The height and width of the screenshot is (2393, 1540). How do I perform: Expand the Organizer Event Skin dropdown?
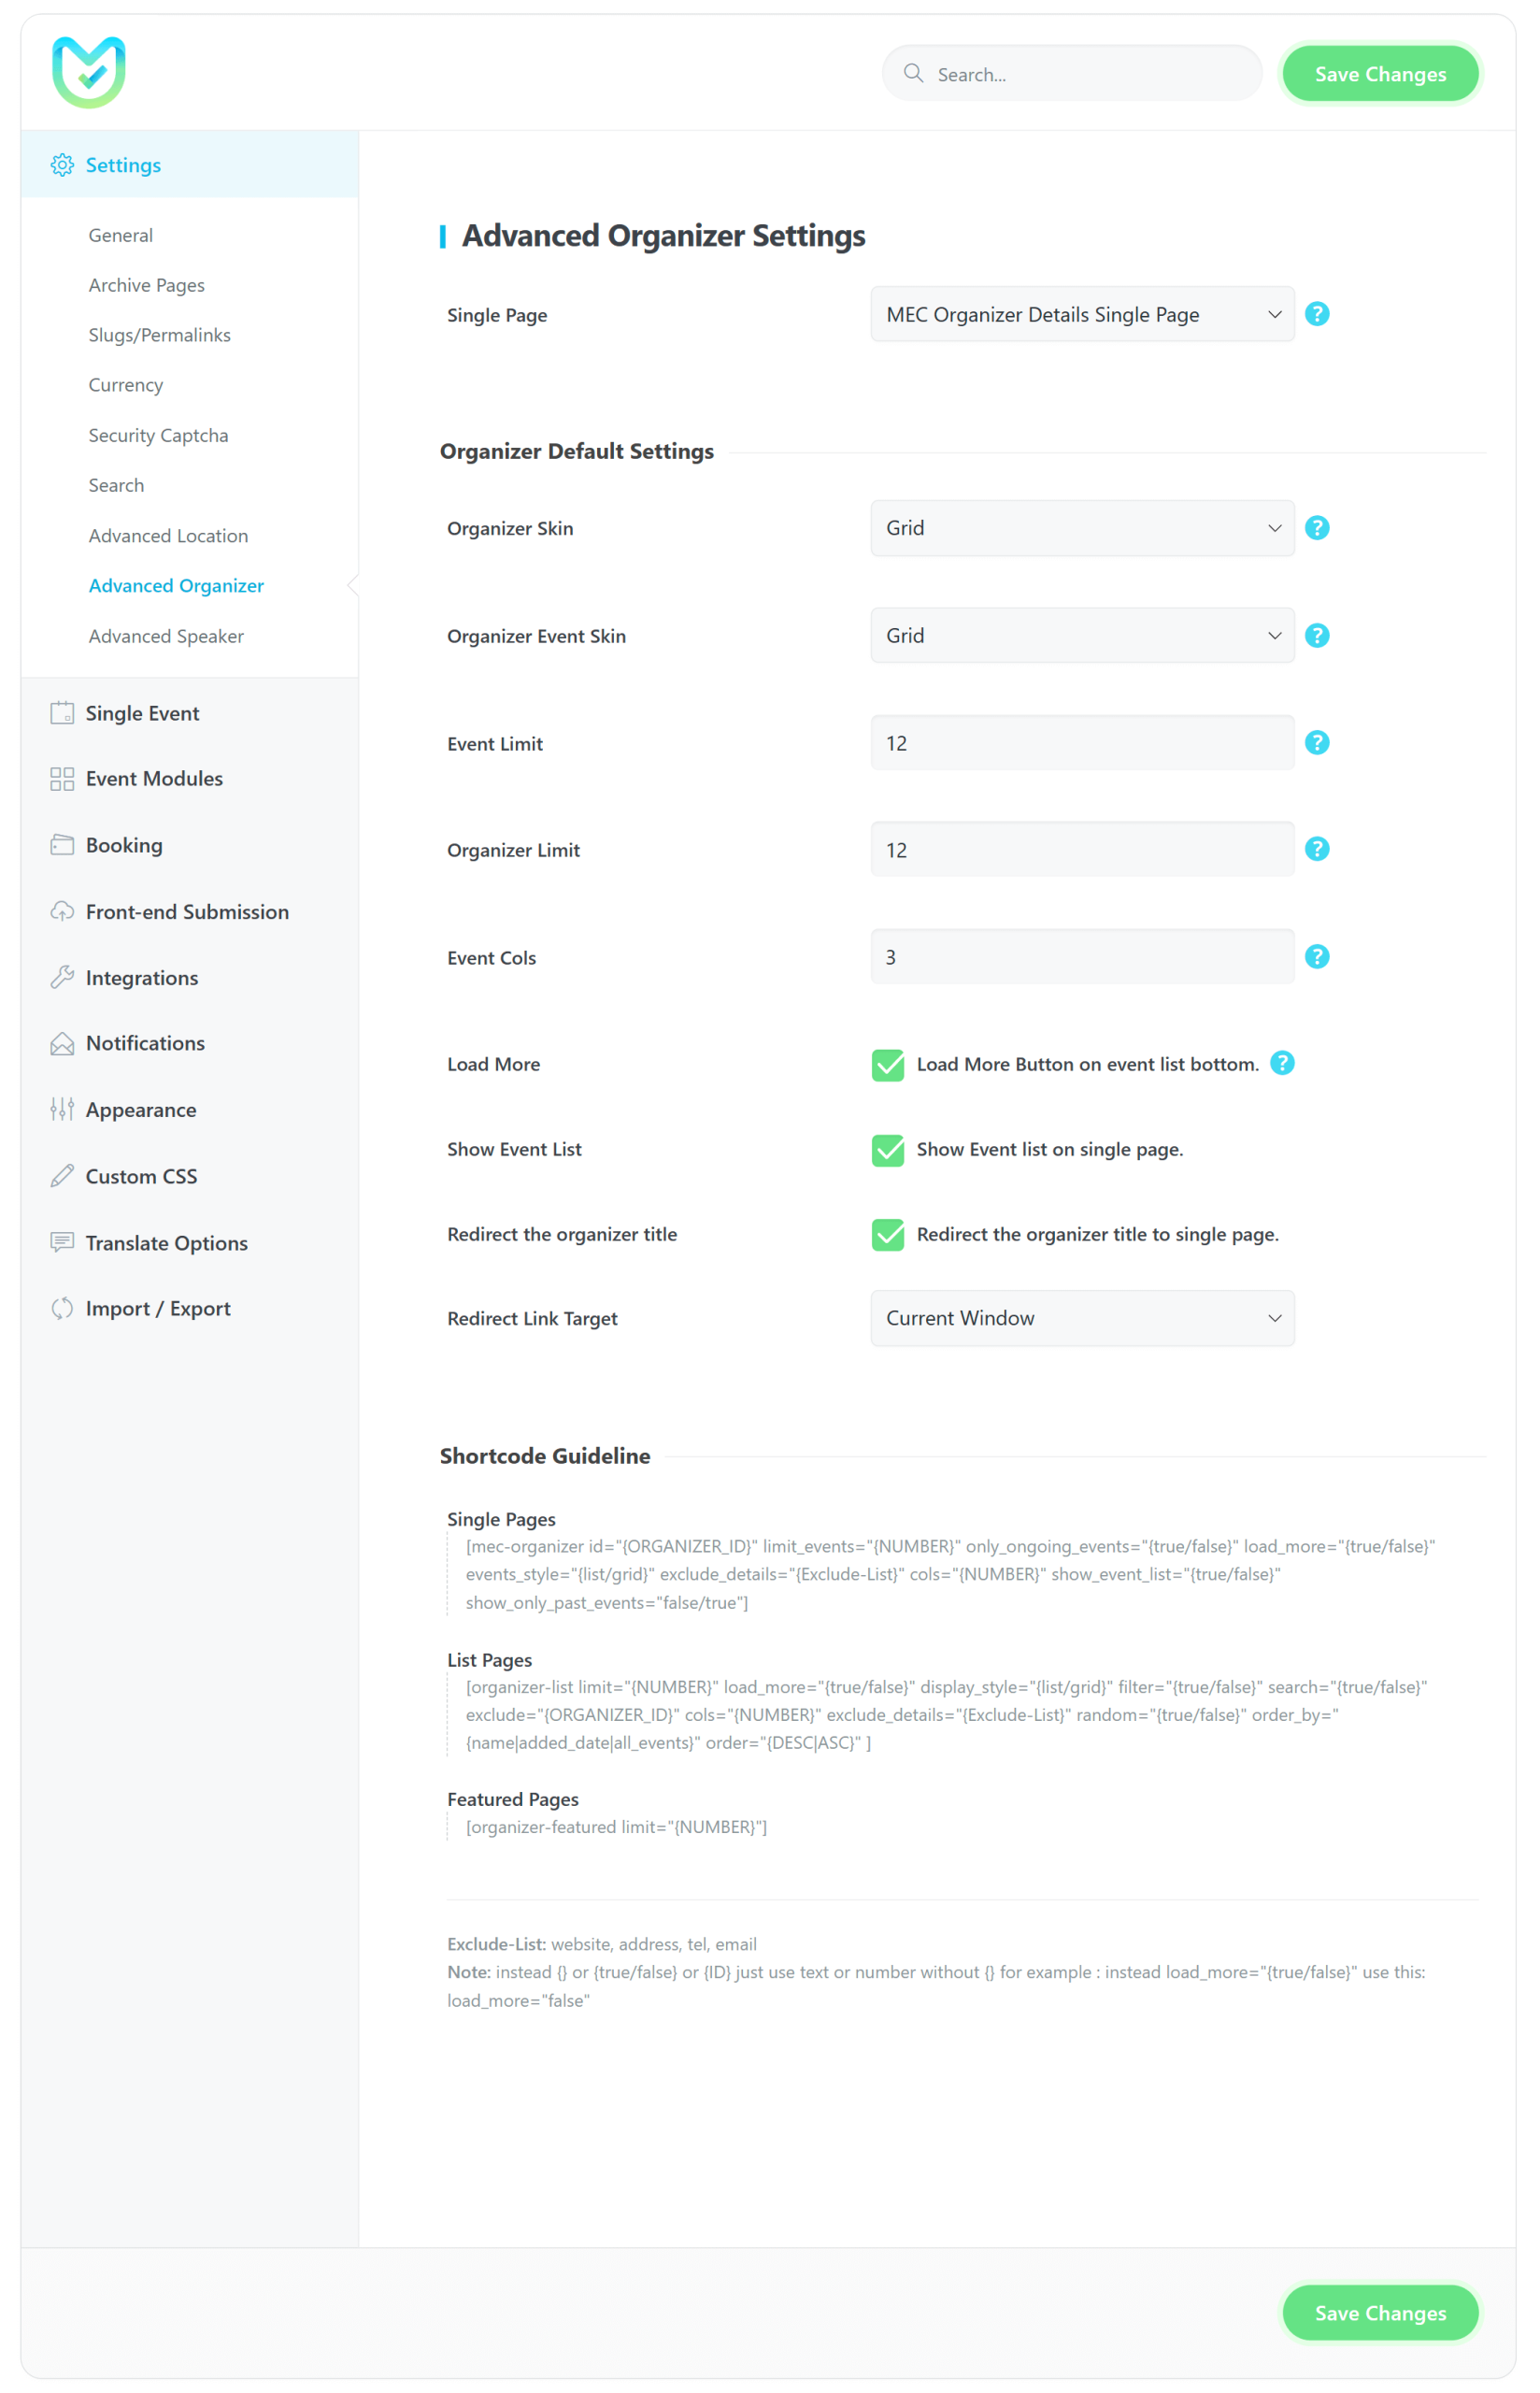[1082, 636]
